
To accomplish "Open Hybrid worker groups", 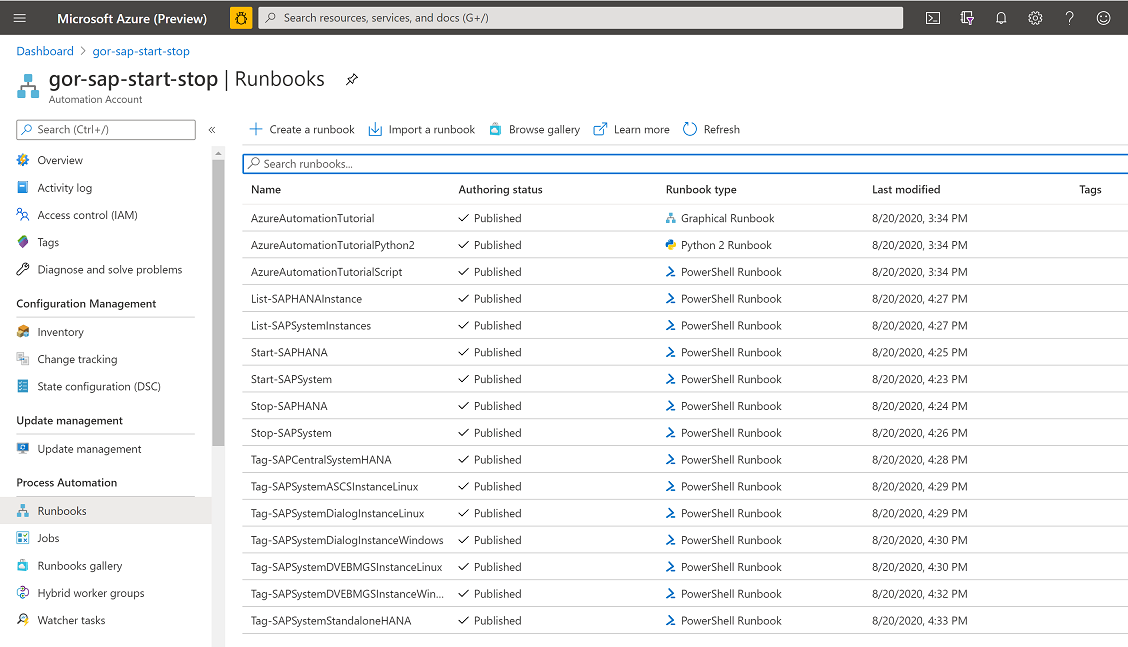I will point(91,593).
